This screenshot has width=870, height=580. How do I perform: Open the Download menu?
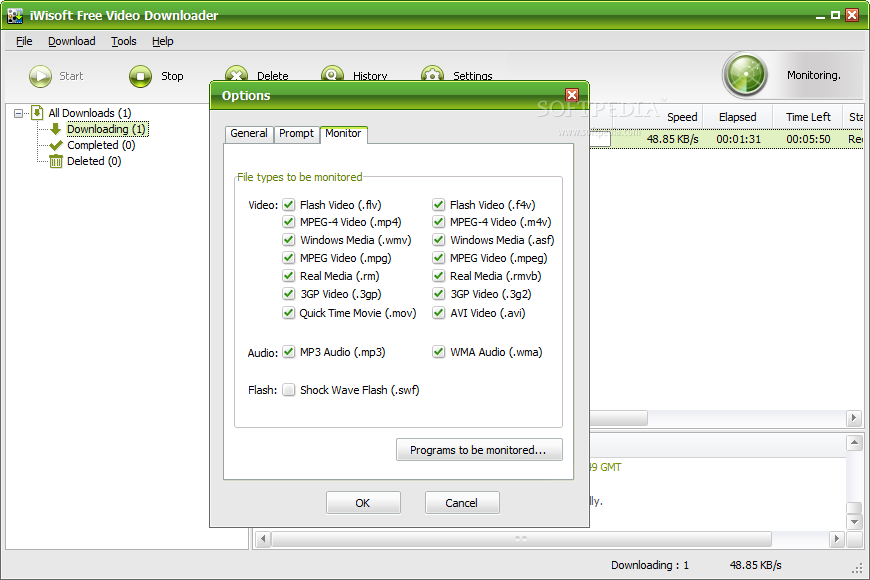[72, 41]
